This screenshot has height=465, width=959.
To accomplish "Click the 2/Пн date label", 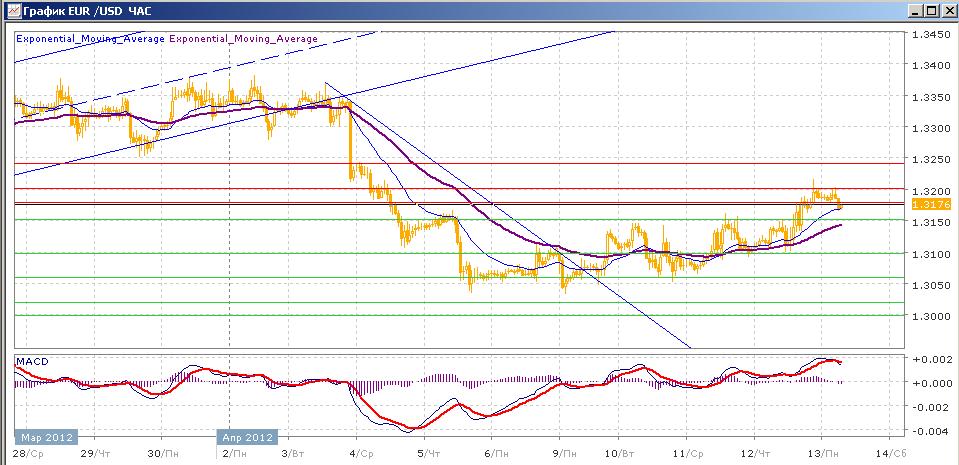I will (235, 453).
